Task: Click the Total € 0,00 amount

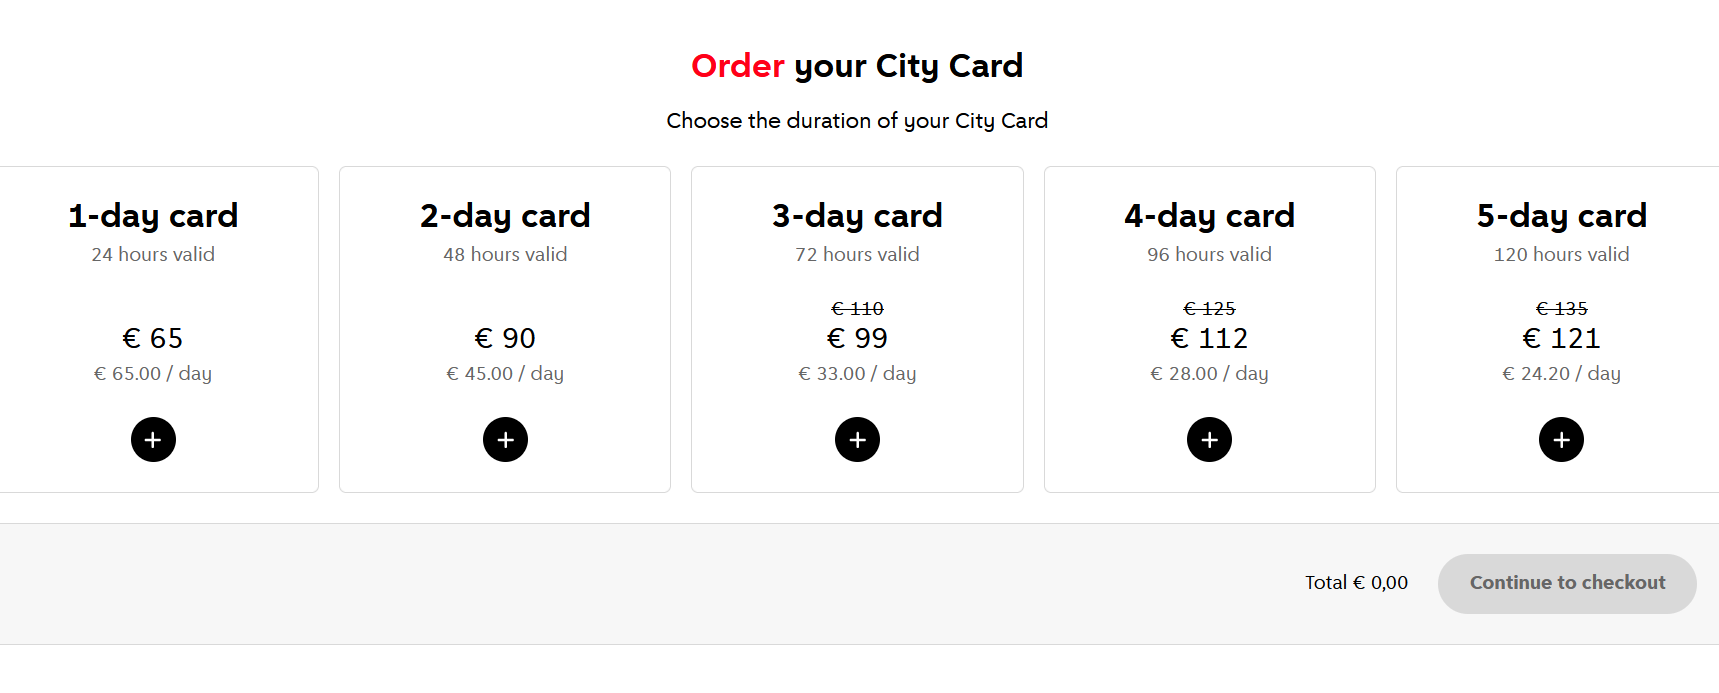Action: click(x=1356, y=583)
